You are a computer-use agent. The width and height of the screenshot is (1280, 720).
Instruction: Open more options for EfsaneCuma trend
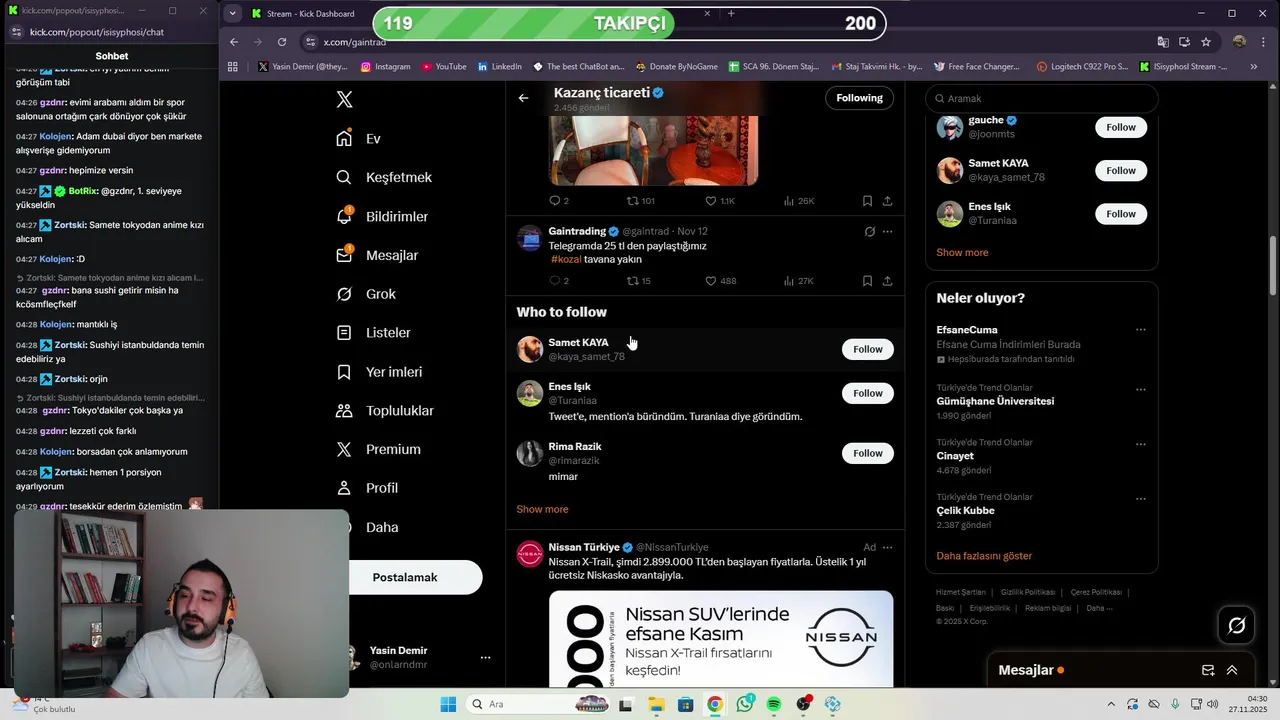coord(1140,330)
